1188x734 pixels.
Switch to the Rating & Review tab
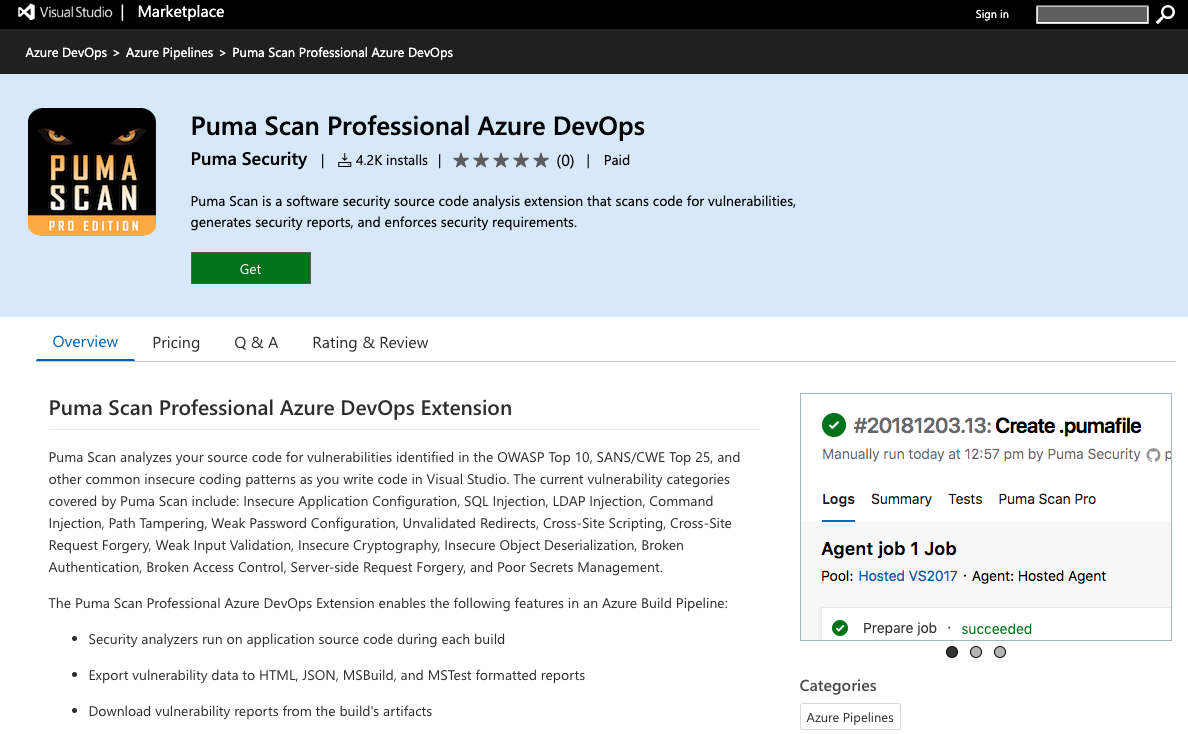coord(370,342)
